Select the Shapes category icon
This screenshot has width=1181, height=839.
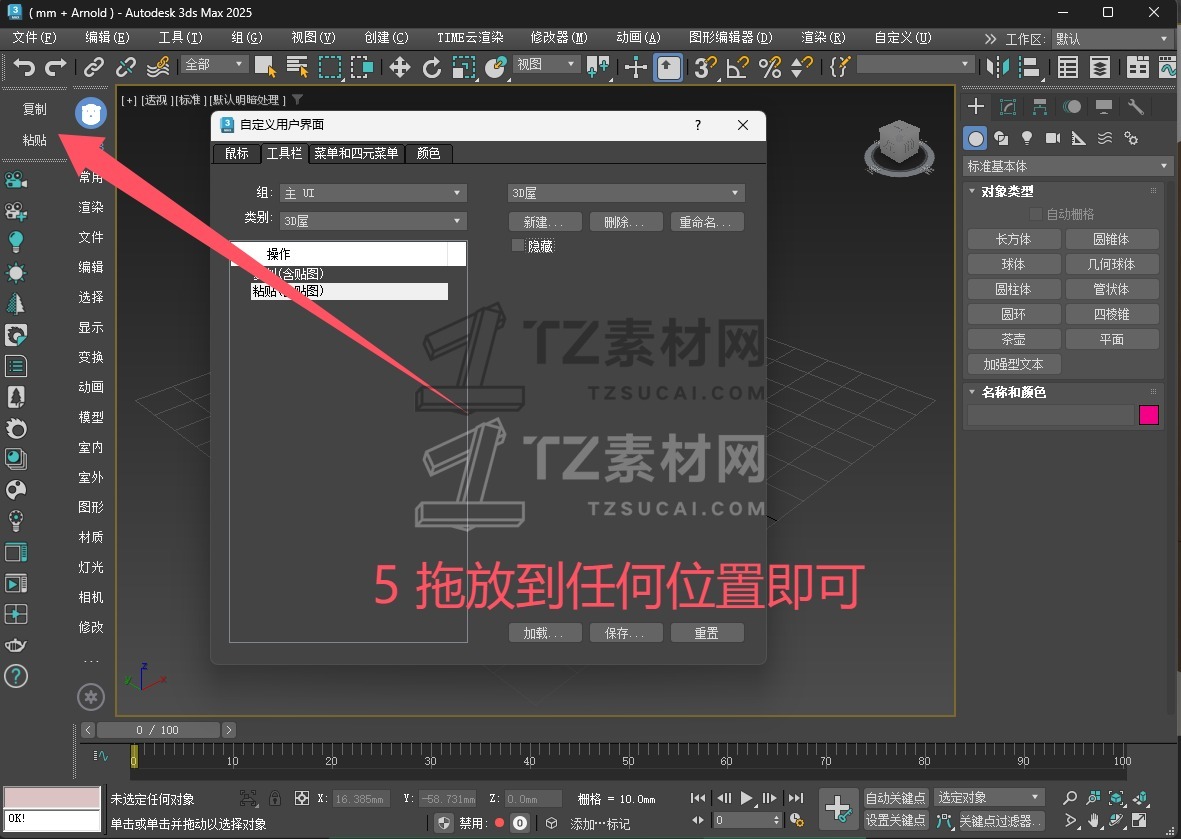[x=1001, y=139]
